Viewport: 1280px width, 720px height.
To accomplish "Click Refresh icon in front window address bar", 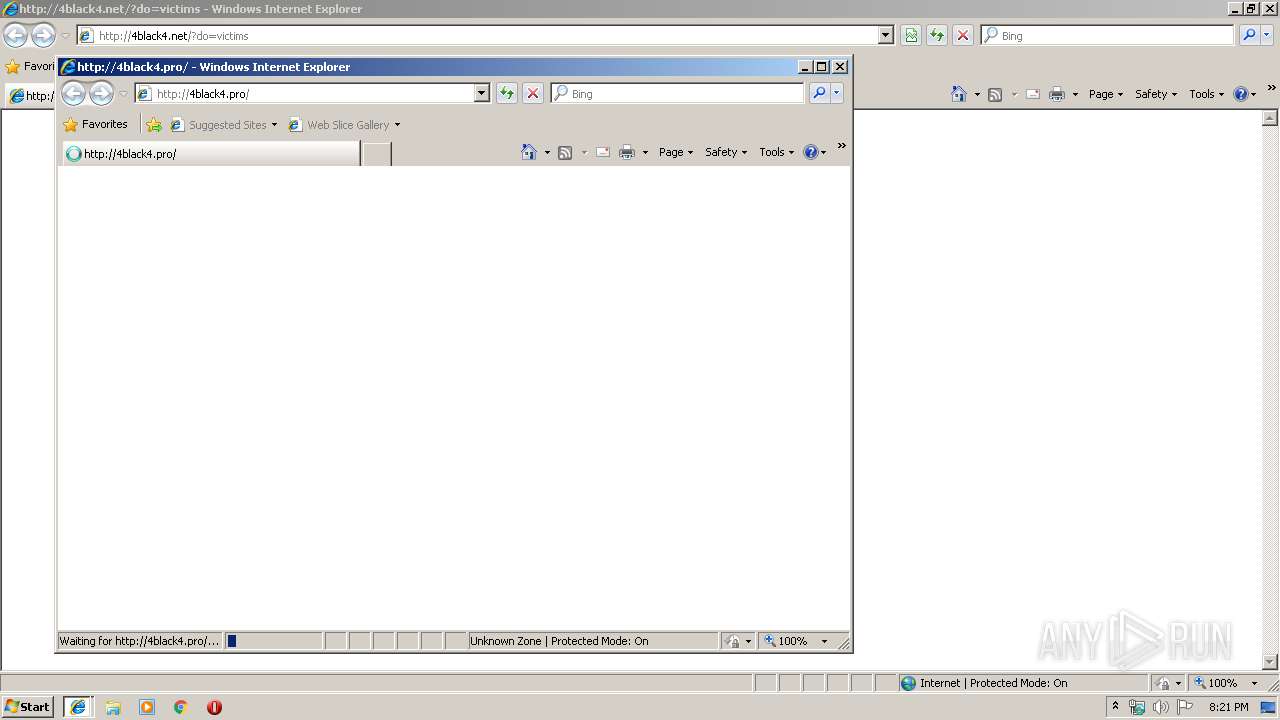I will coord(507,93).
